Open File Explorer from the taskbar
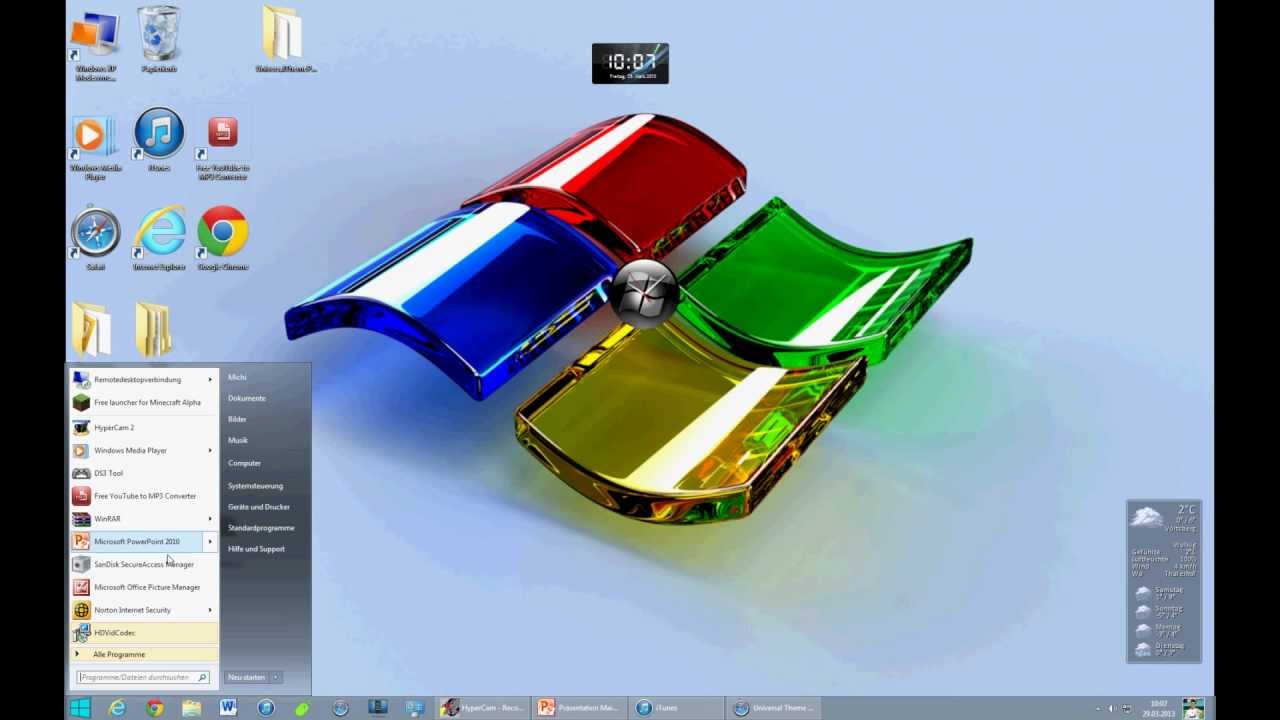 191,708
